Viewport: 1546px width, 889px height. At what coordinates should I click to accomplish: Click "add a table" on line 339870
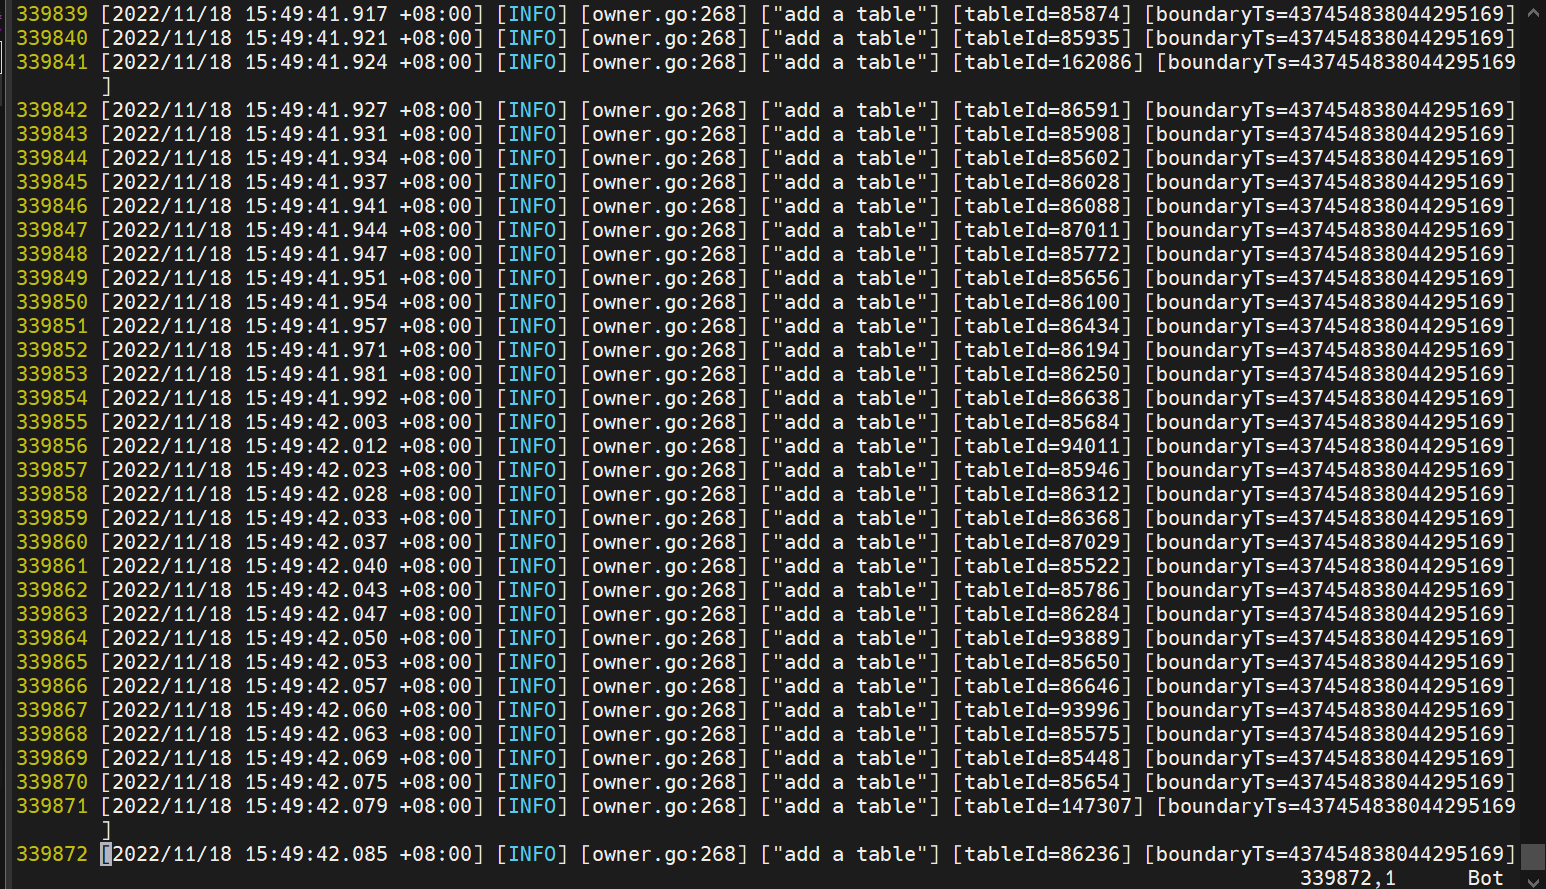pos(850,782)
